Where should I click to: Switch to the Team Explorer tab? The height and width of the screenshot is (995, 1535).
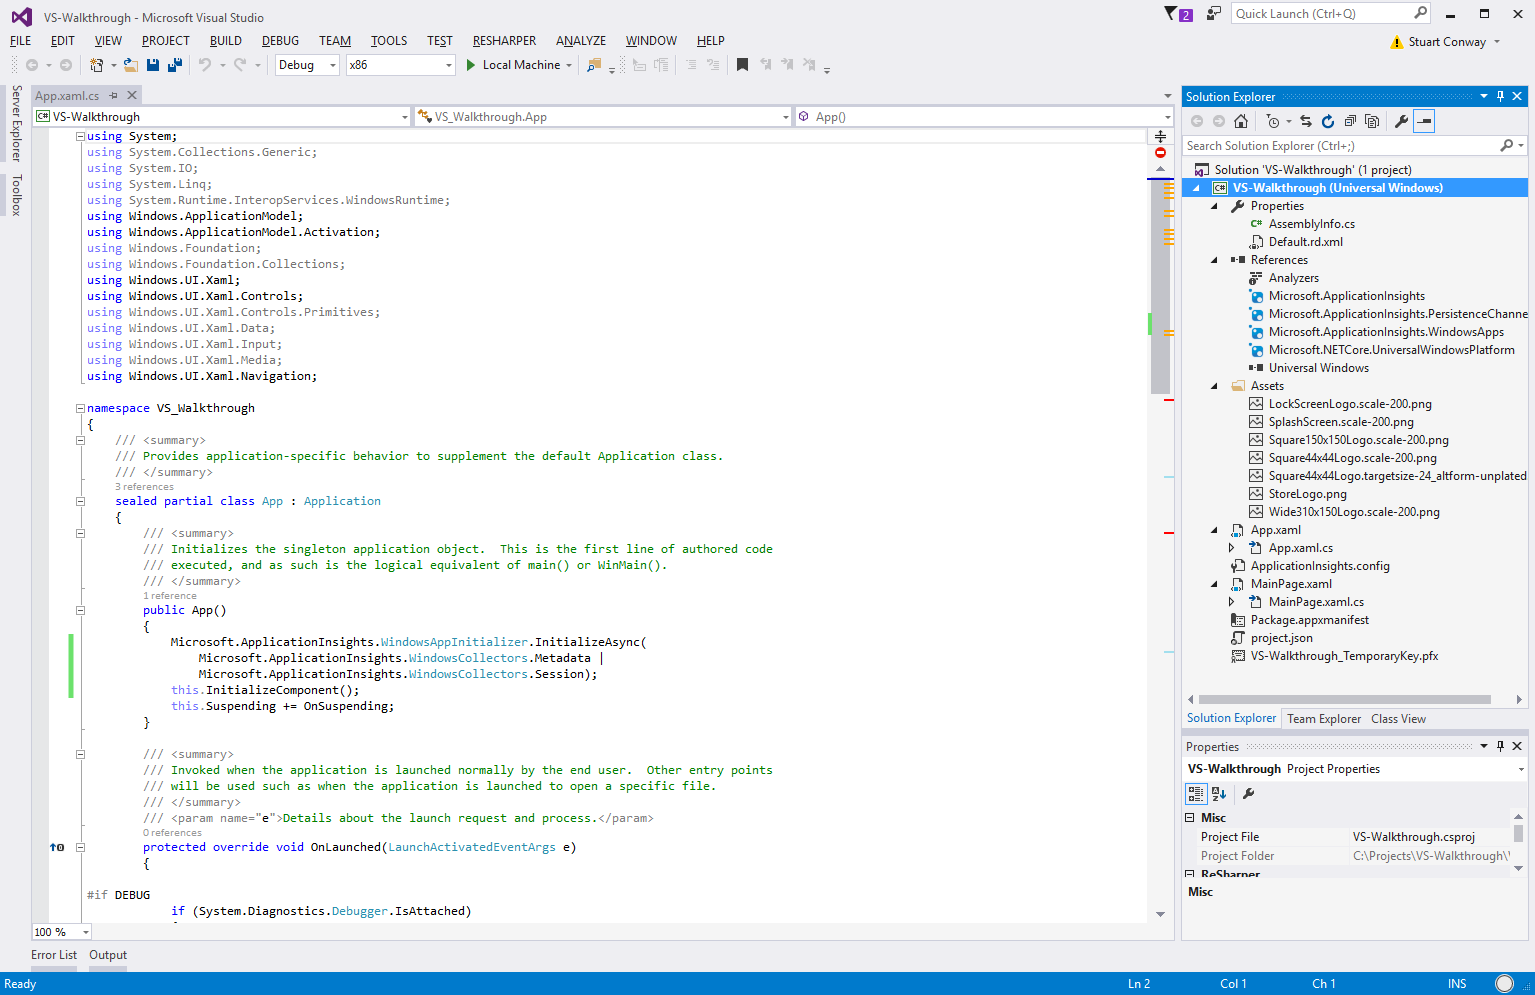pos(1324,719)
